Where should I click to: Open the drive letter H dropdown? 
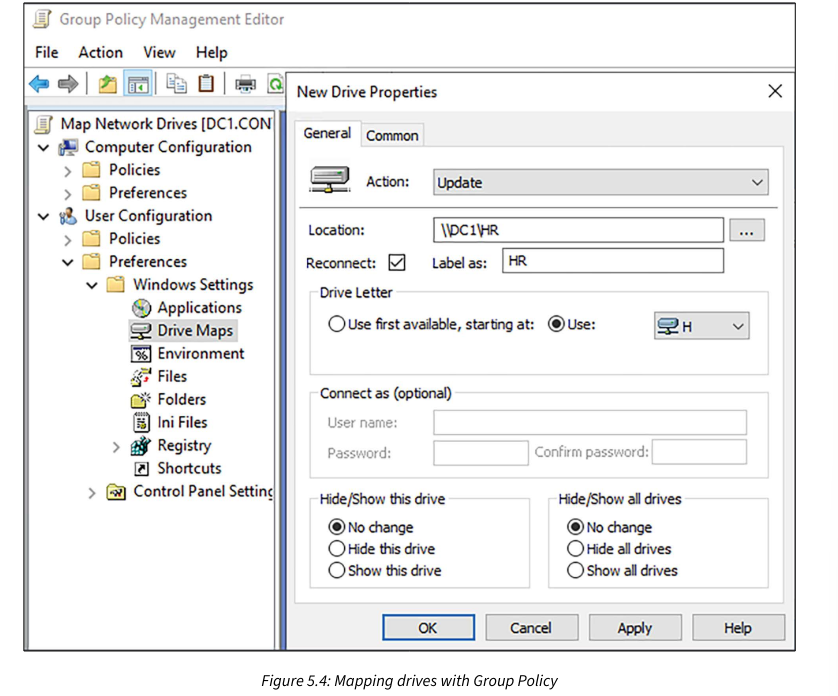pos(701,326)
